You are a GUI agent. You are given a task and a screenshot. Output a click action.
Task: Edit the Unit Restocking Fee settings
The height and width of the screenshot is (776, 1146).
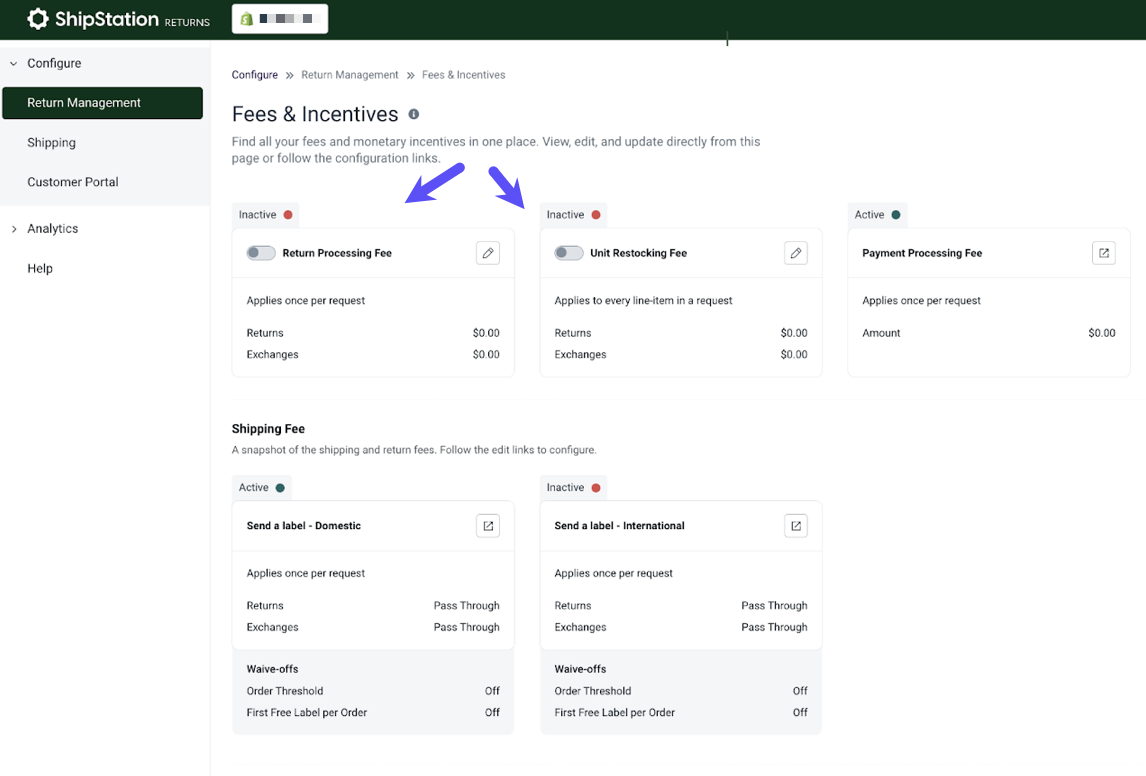tap(795, 252)
